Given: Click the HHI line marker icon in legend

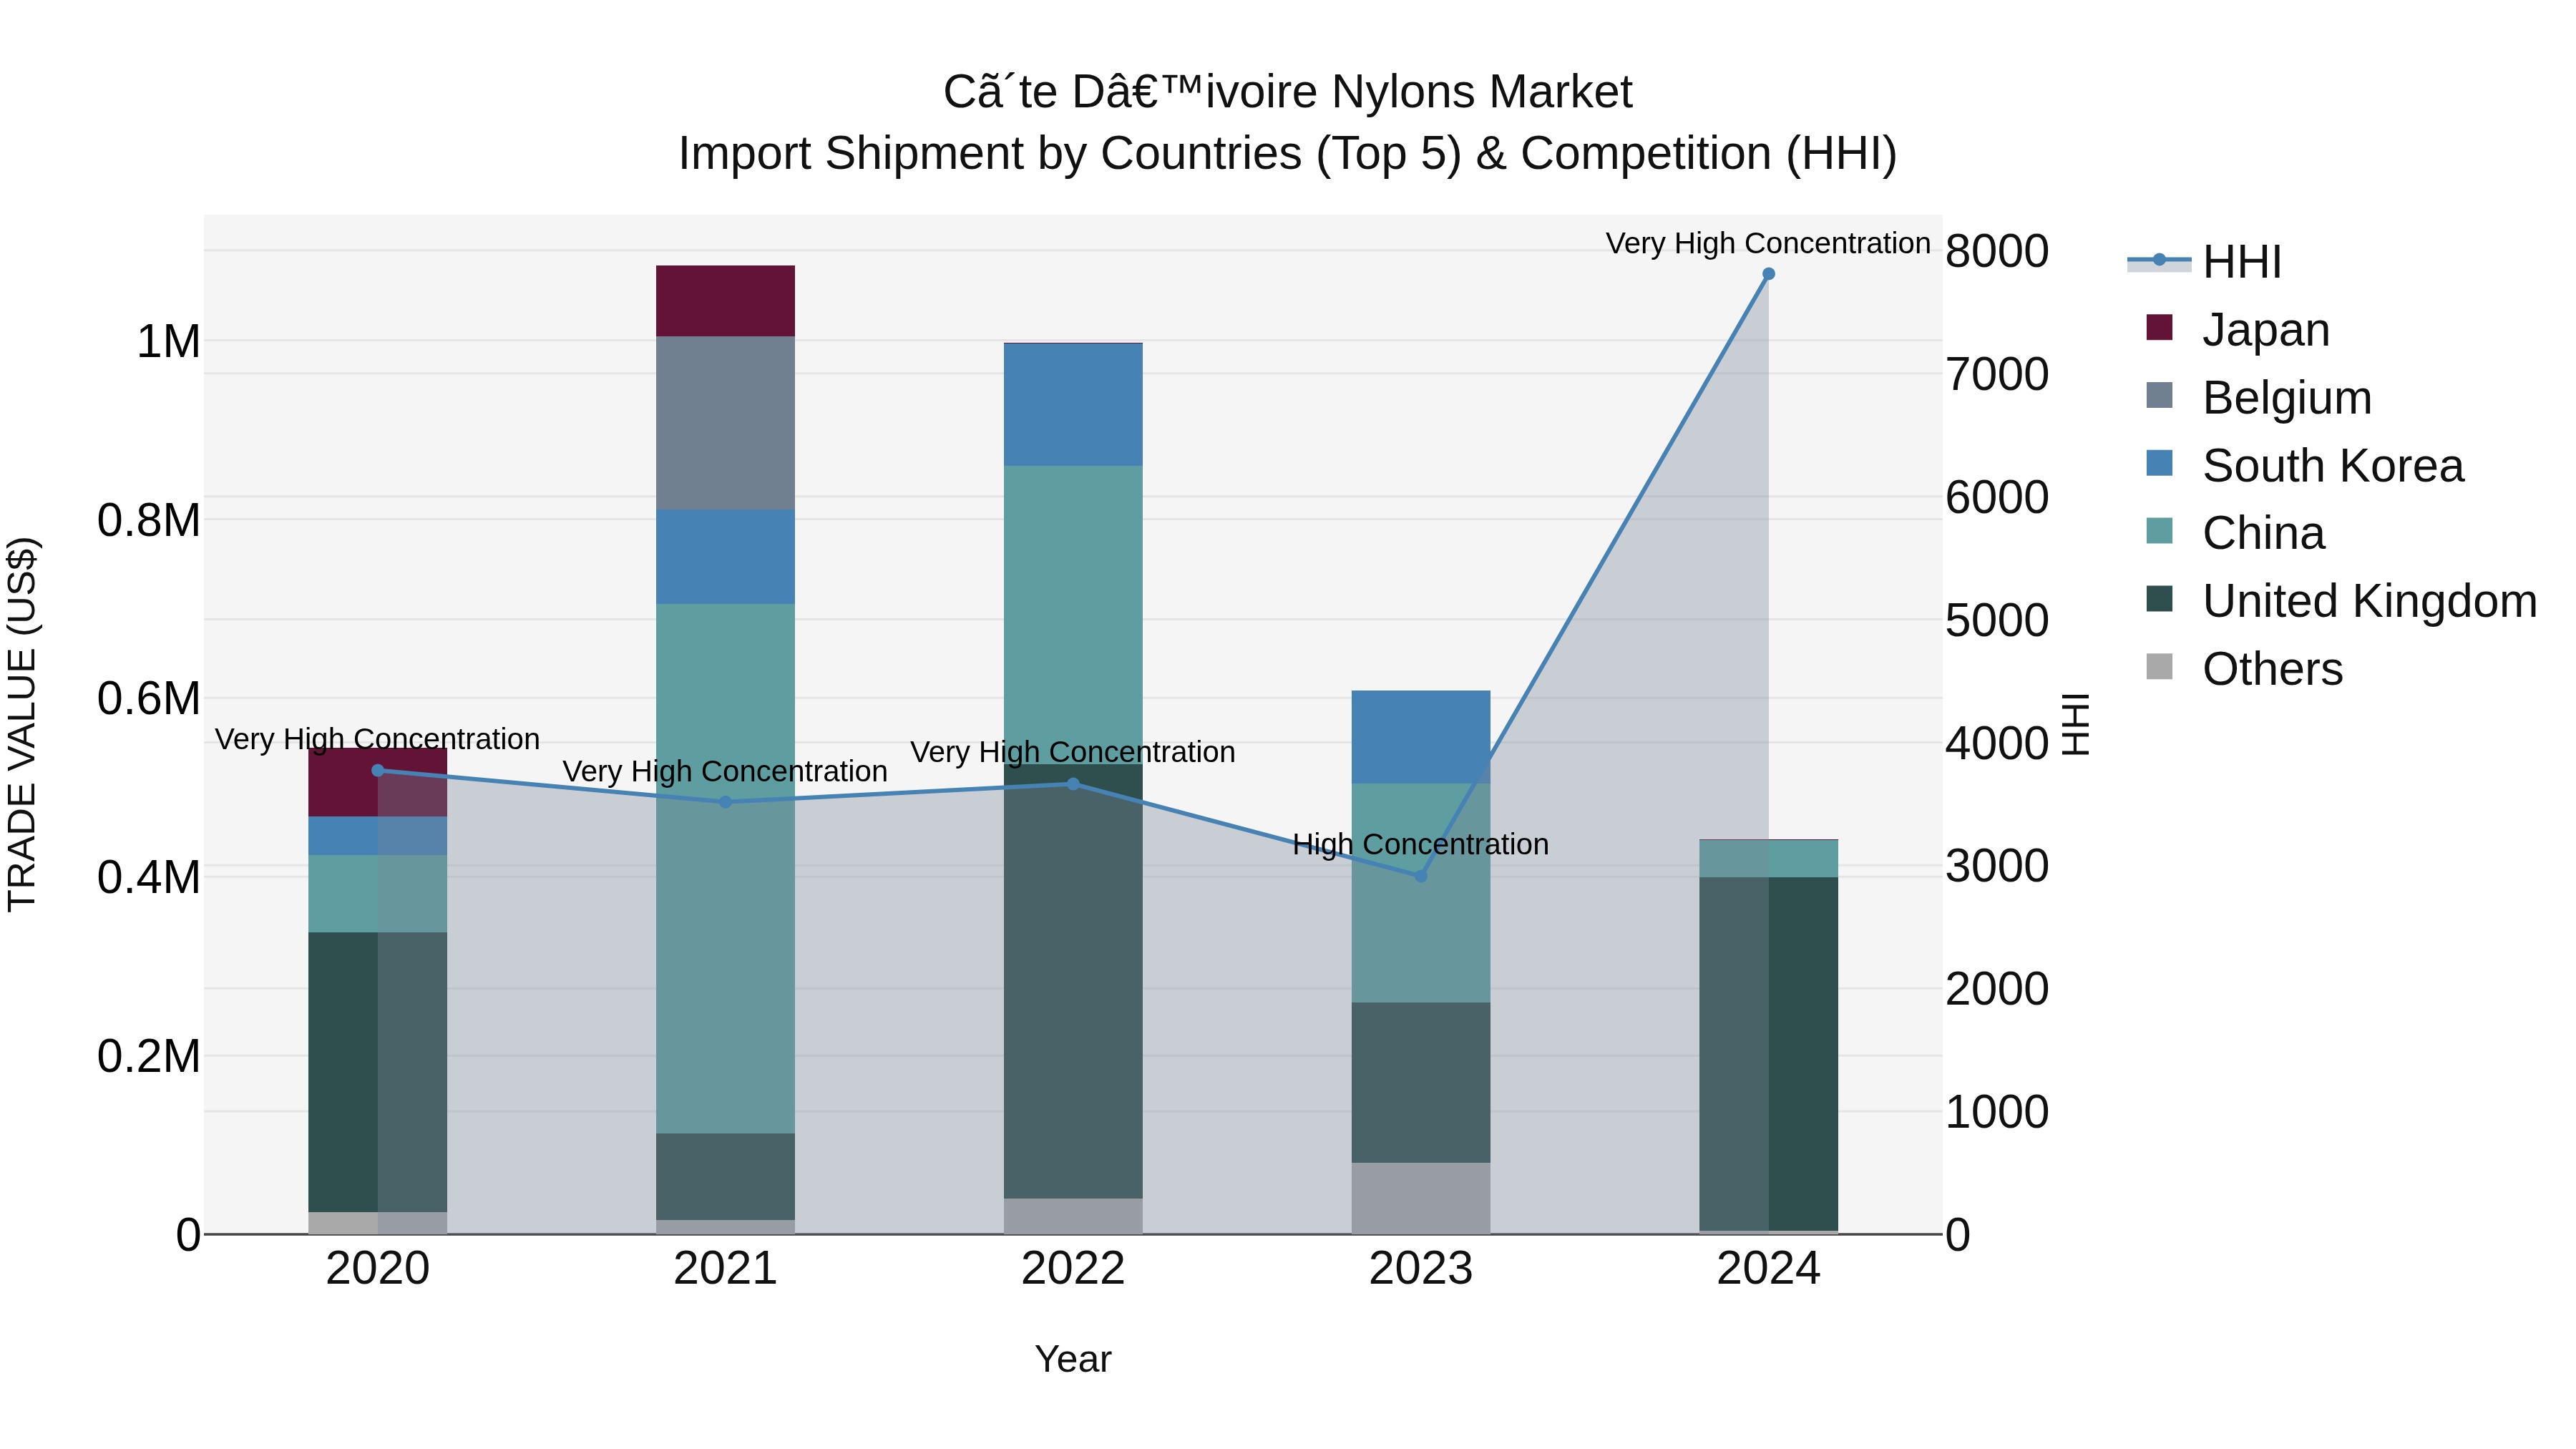Looking at the screenshot, I should [x=2159, y=260].
